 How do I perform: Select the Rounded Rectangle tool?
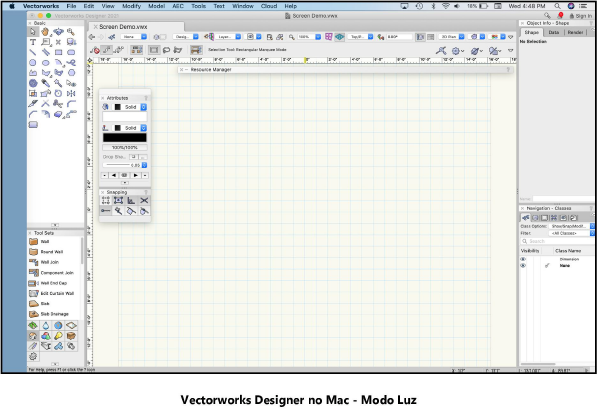coord(71,52)
